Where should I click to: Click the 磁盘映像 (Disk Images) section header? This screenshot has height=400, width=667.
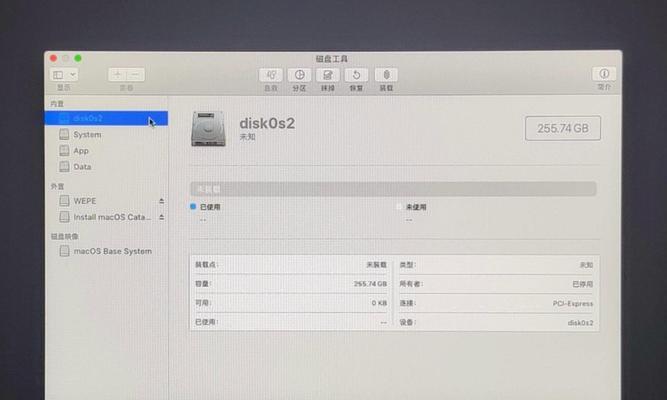65,236
